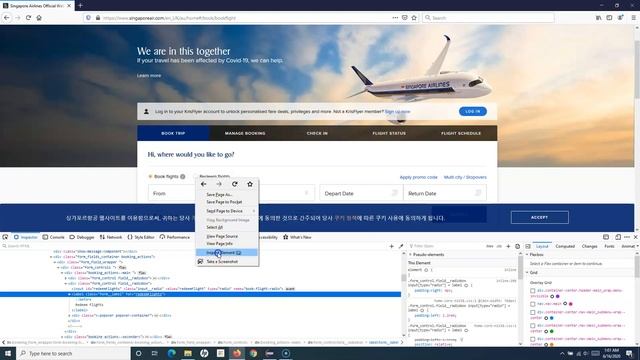
Task: Click the Depart Date field
Action: 361,193
